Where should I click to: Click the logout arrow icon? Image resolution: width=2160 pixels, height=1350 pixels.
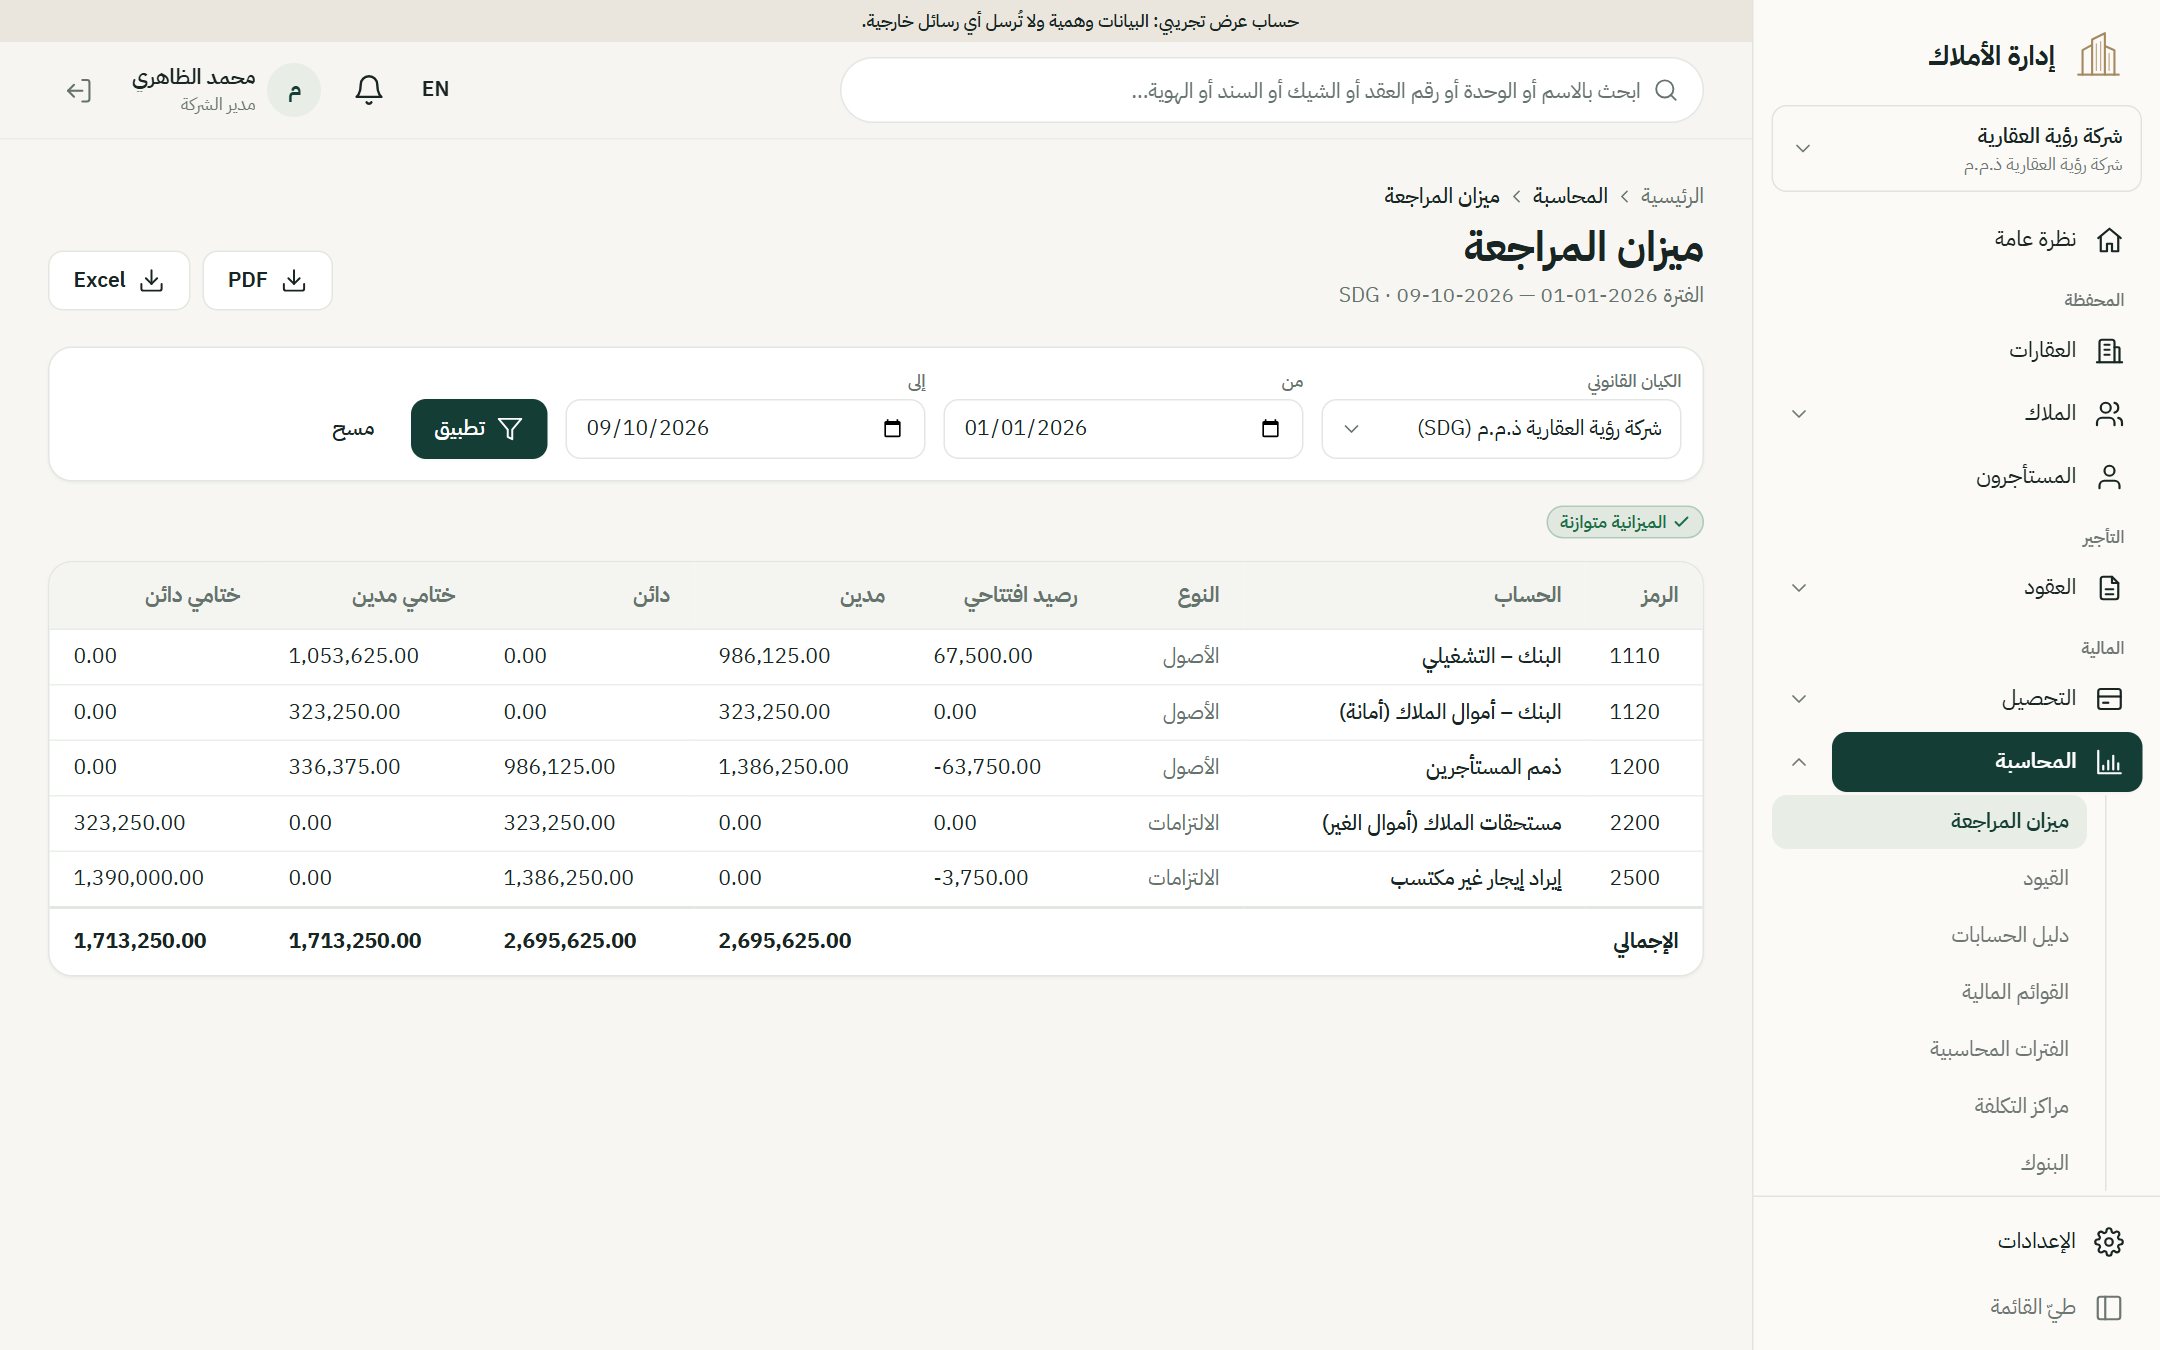pos(79,91)
